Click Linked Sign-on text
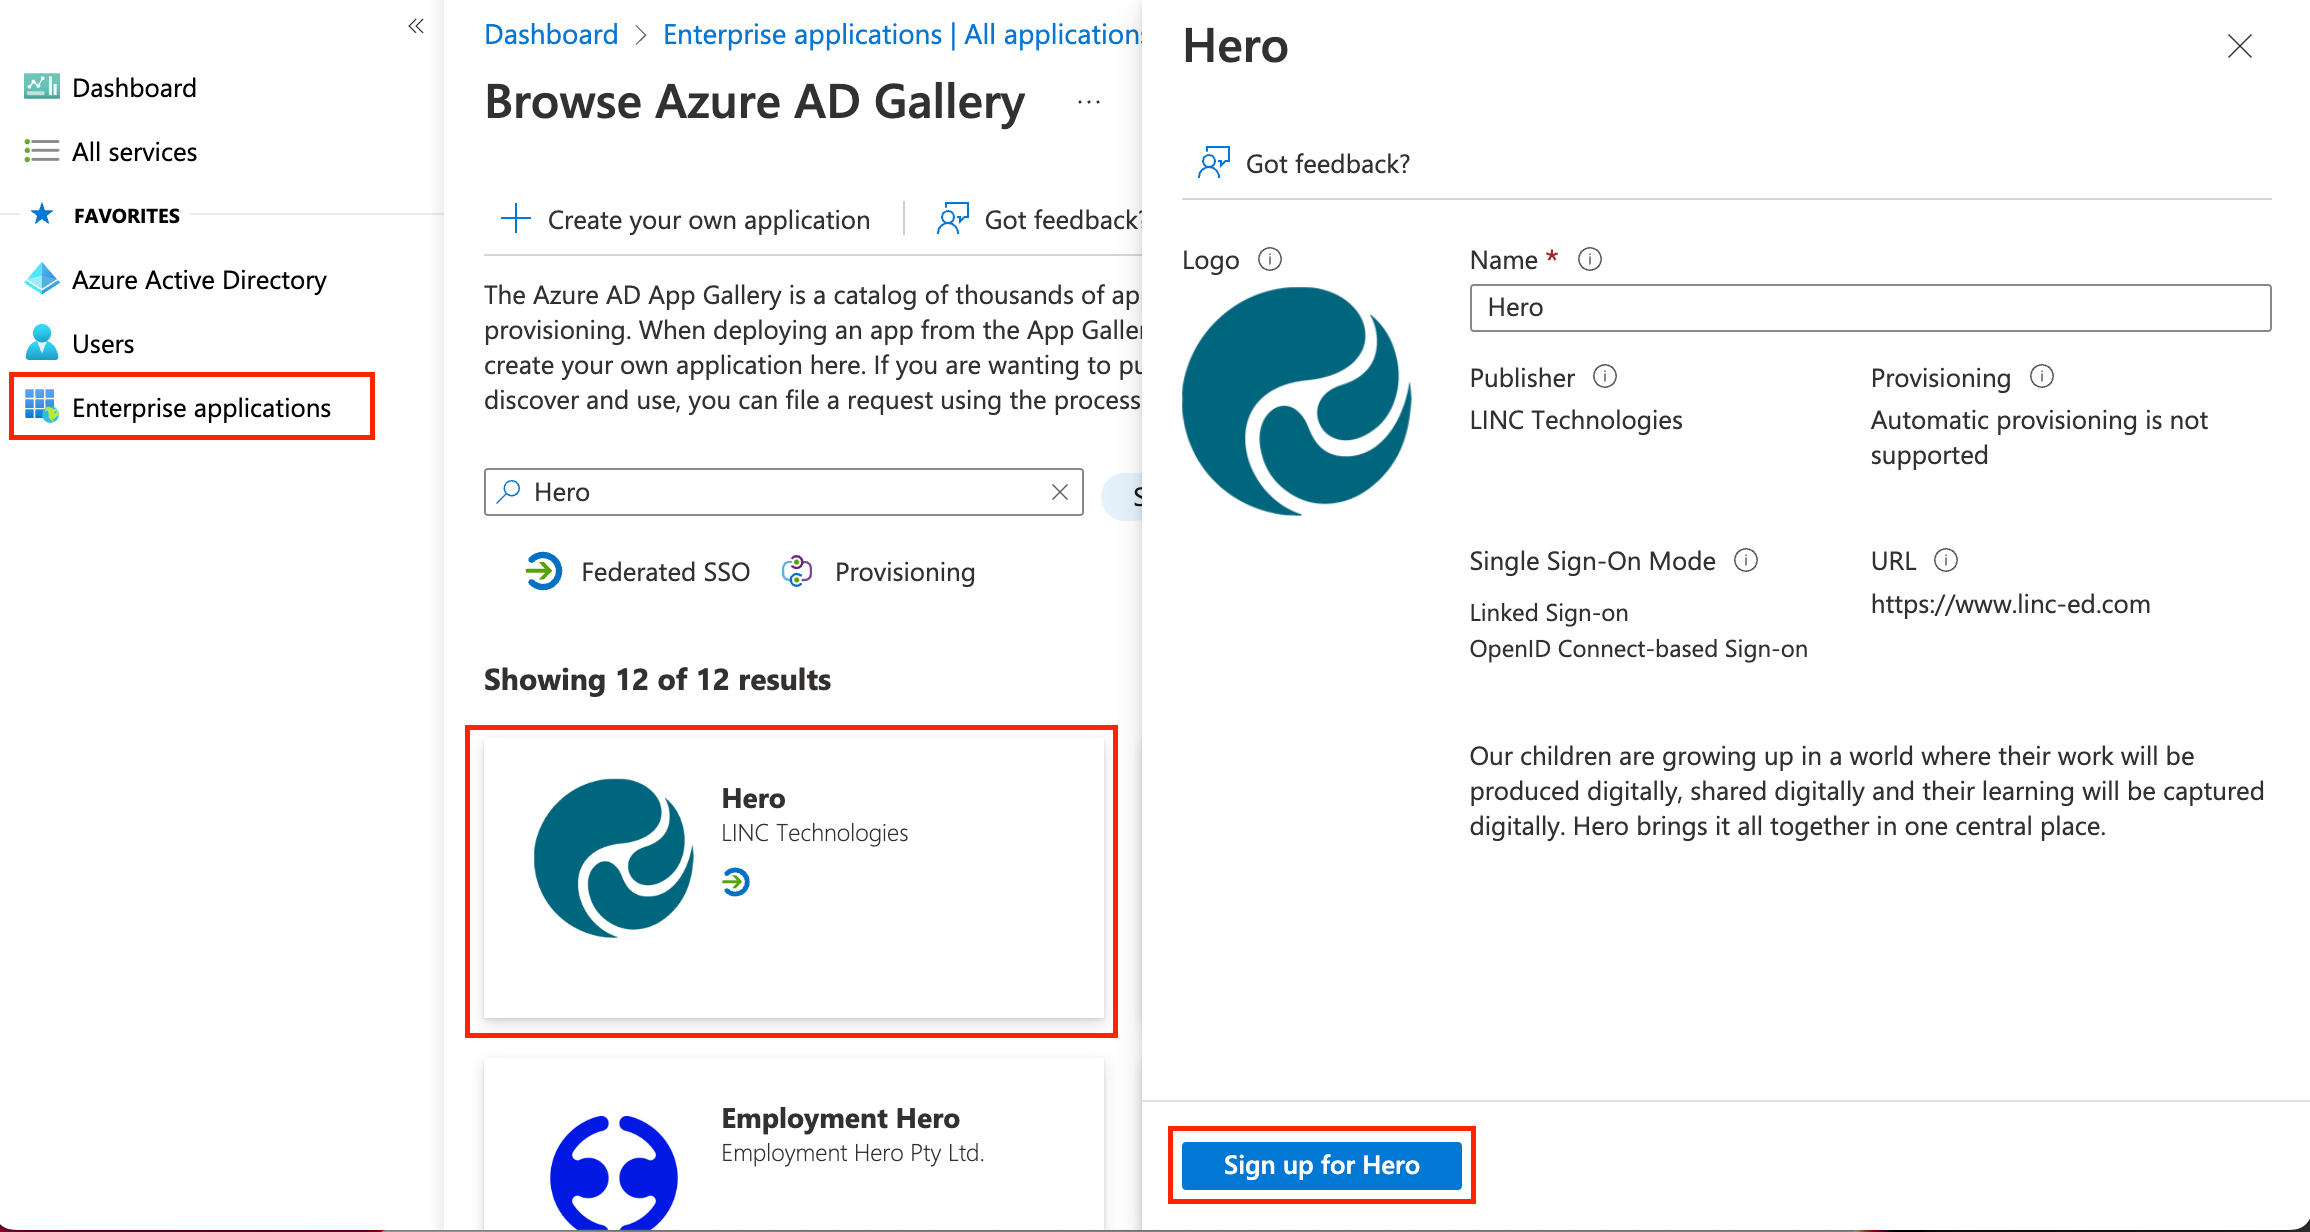This screenshot has width=2310, height=1232. coord(1548,612)
